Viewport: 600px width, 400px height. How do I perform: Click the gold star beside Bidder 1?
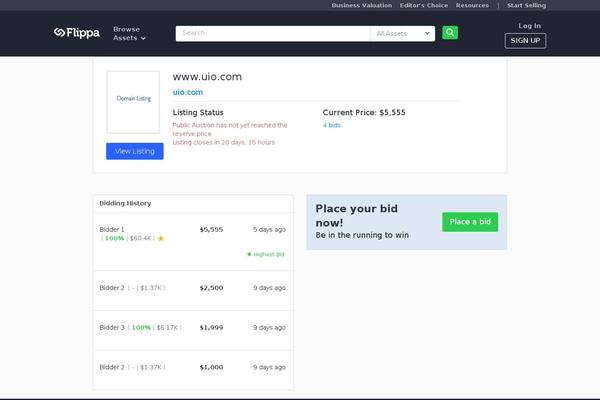tap(161, 238)
